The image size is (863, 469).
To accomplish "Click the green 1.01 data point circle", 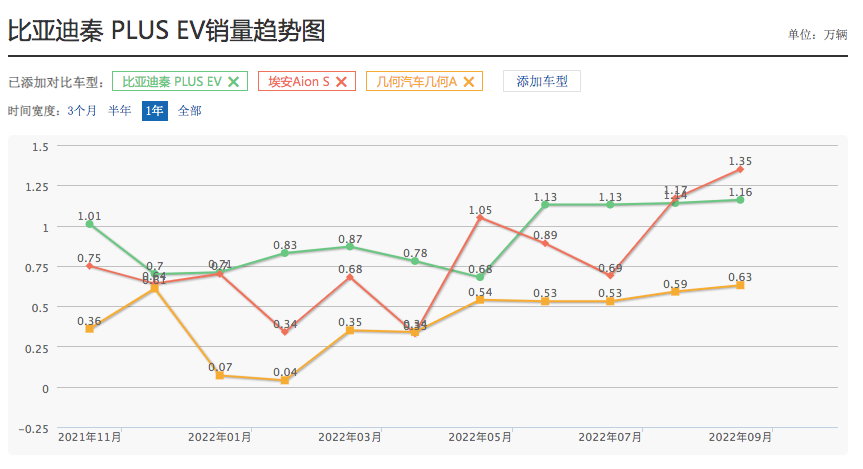I will point(90,224).
